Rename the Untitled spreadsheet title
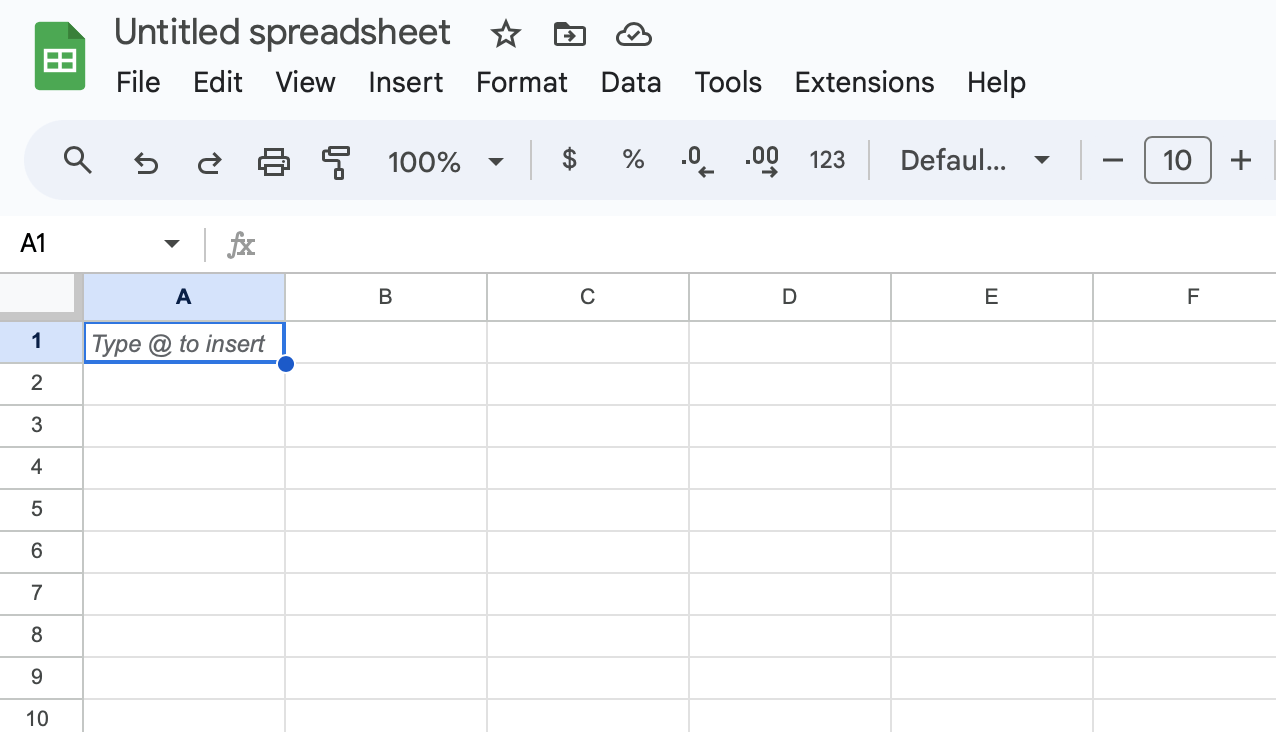1276x732 pixels. click(x=282, y=32)
